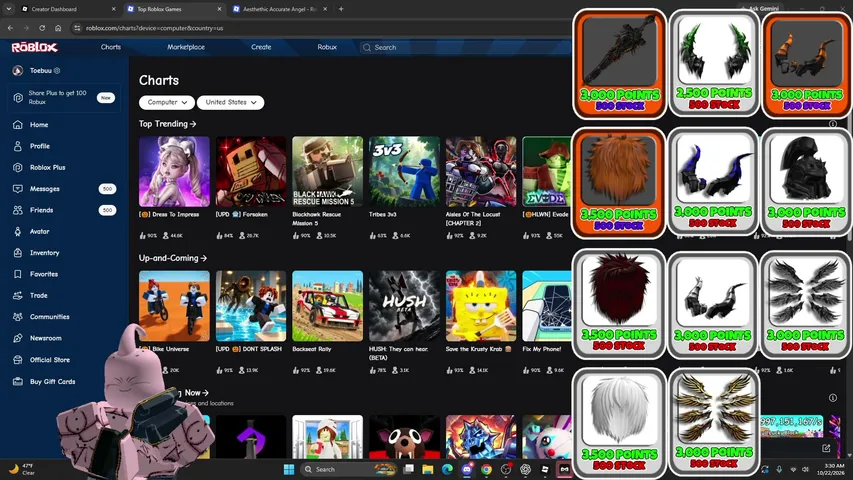Open the Forsaken game thumbnail
853x480 pixels.
pos(251,171)
